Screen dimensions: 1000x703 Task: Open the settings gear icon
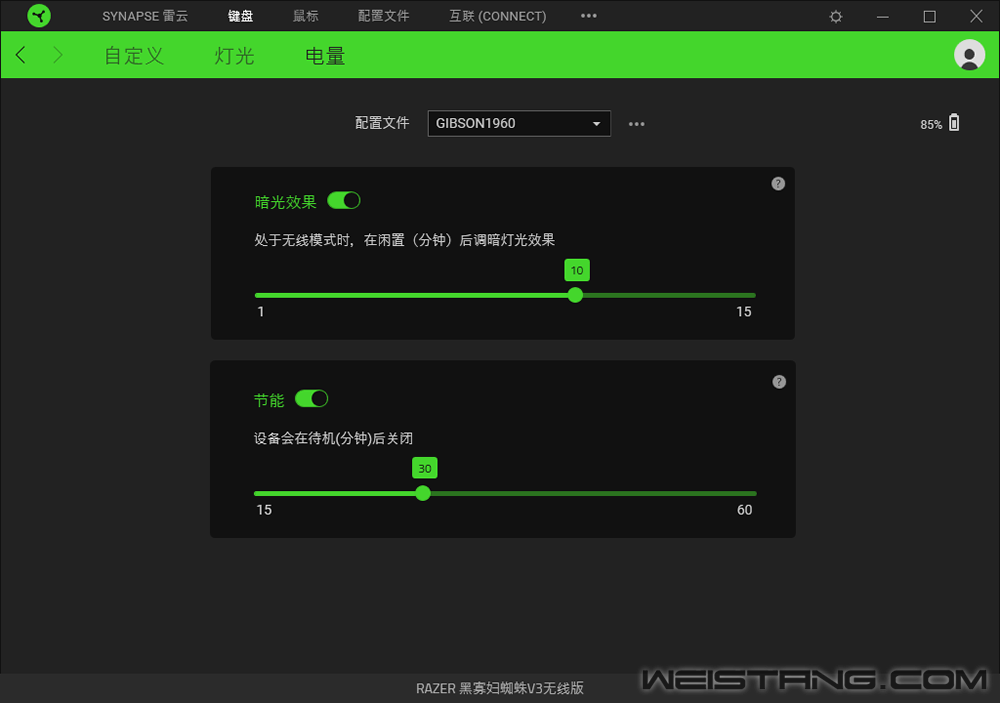click(835, 17)
